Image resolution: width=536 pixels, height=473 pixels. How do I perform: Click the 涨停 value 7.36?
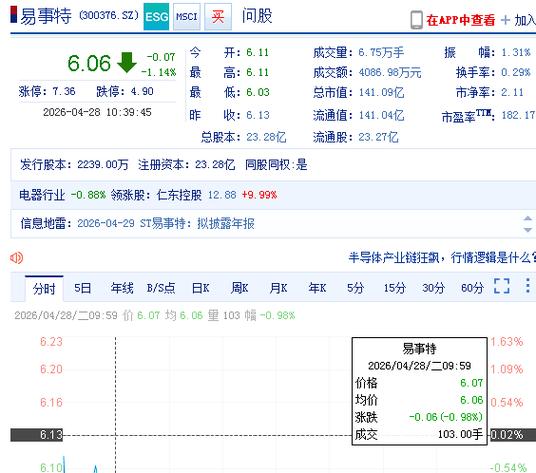point(64,91)
